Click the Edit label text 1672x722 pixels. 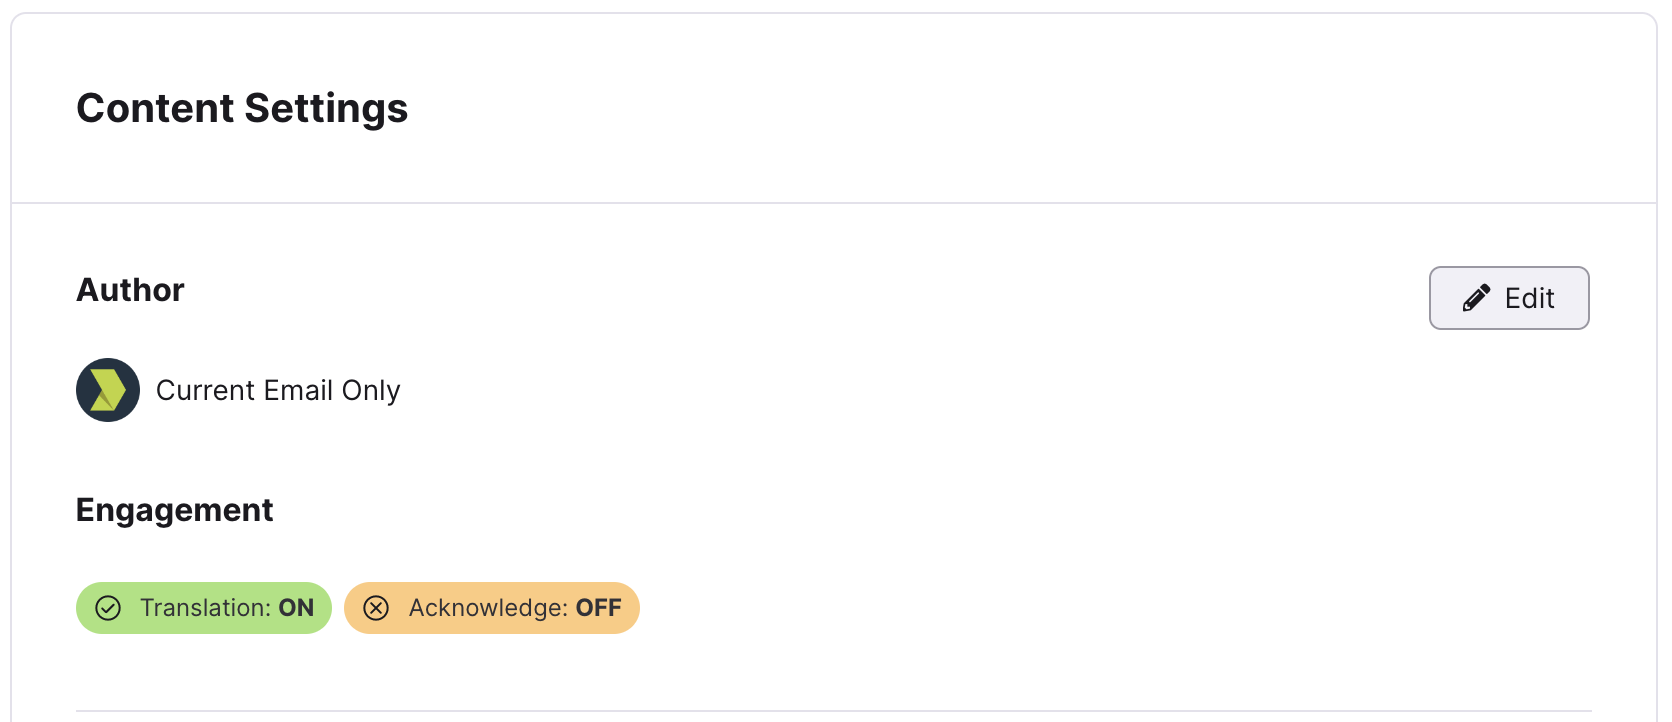click(x=1530, y=298)
